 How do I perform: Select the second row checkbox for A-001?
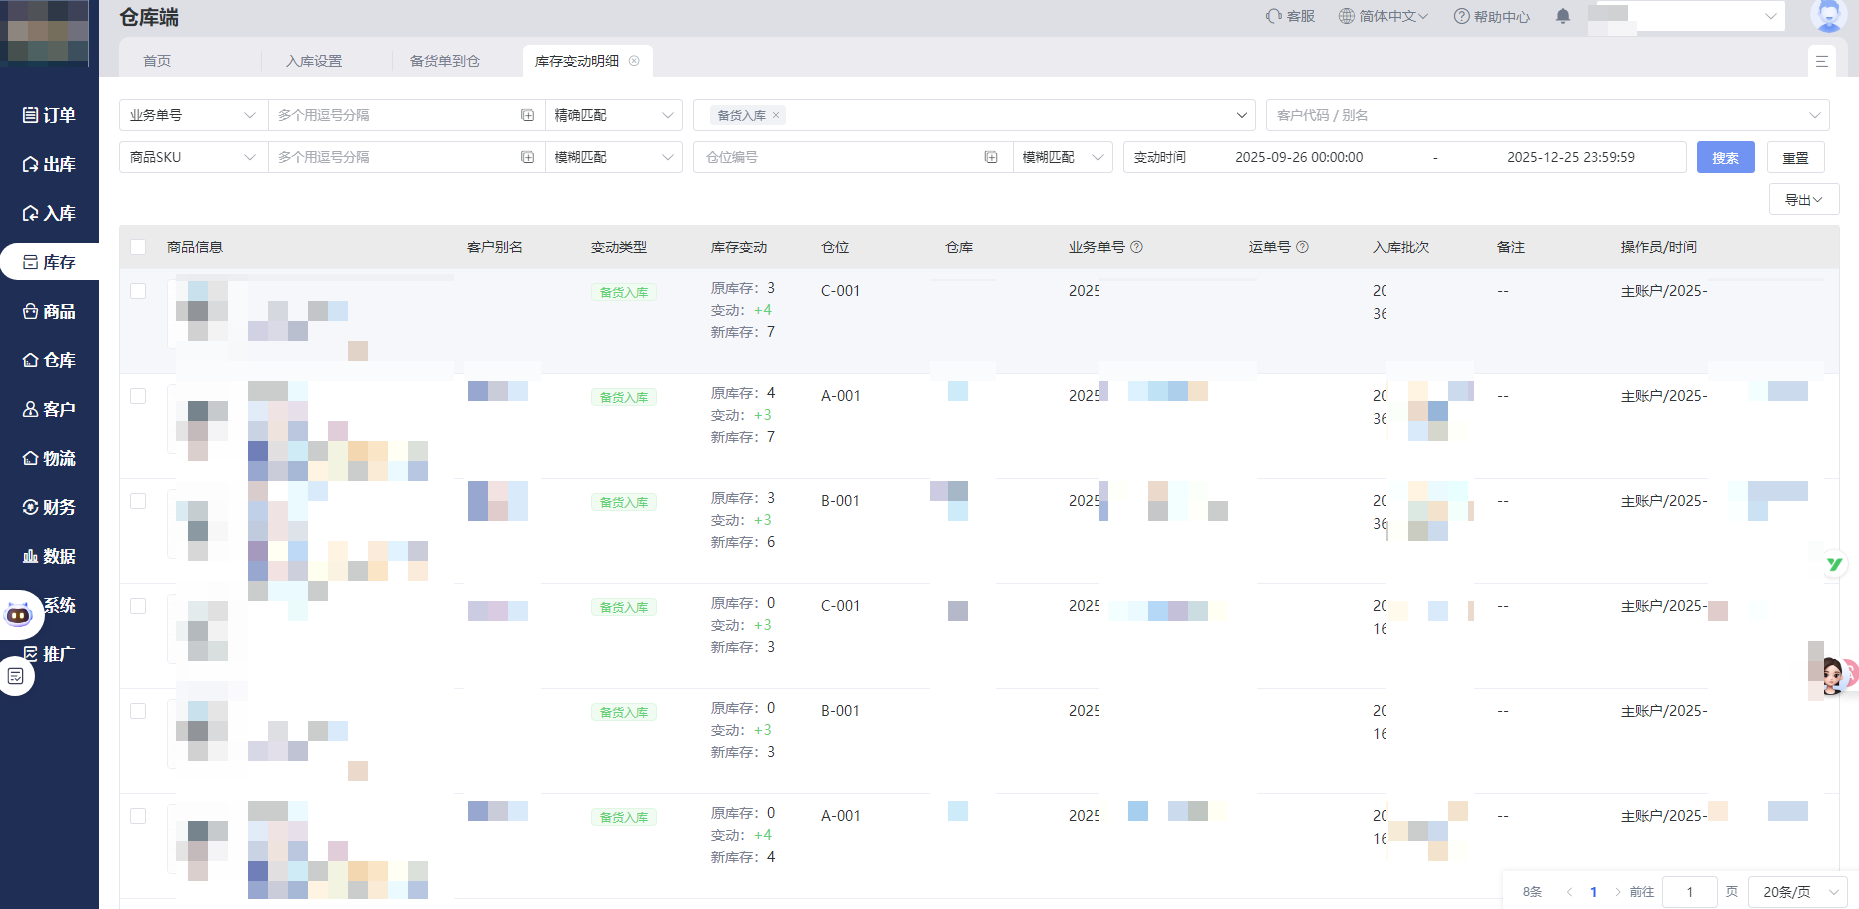pos(138,396)
